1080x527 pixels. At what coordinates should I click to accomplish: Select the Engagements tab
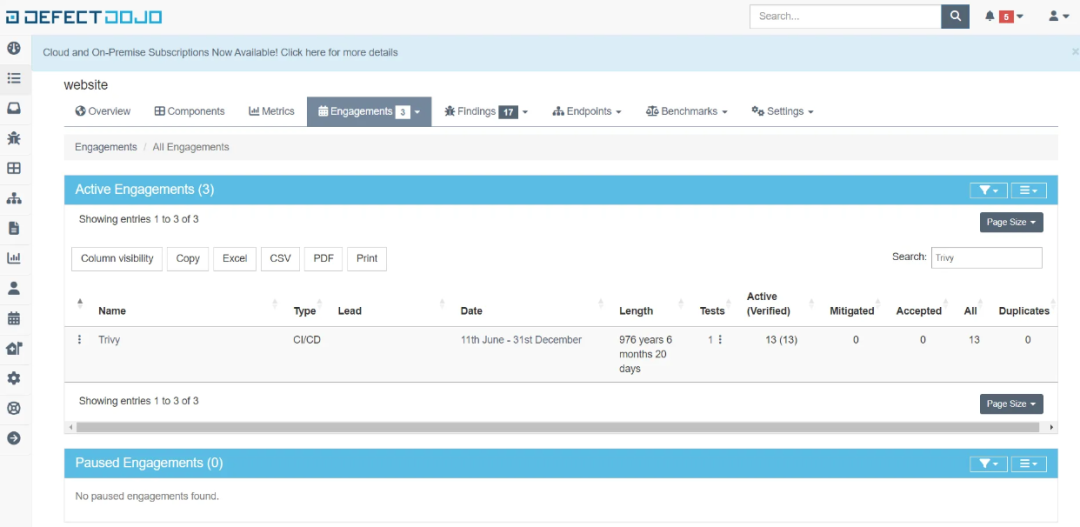click(x=369, y=112)
